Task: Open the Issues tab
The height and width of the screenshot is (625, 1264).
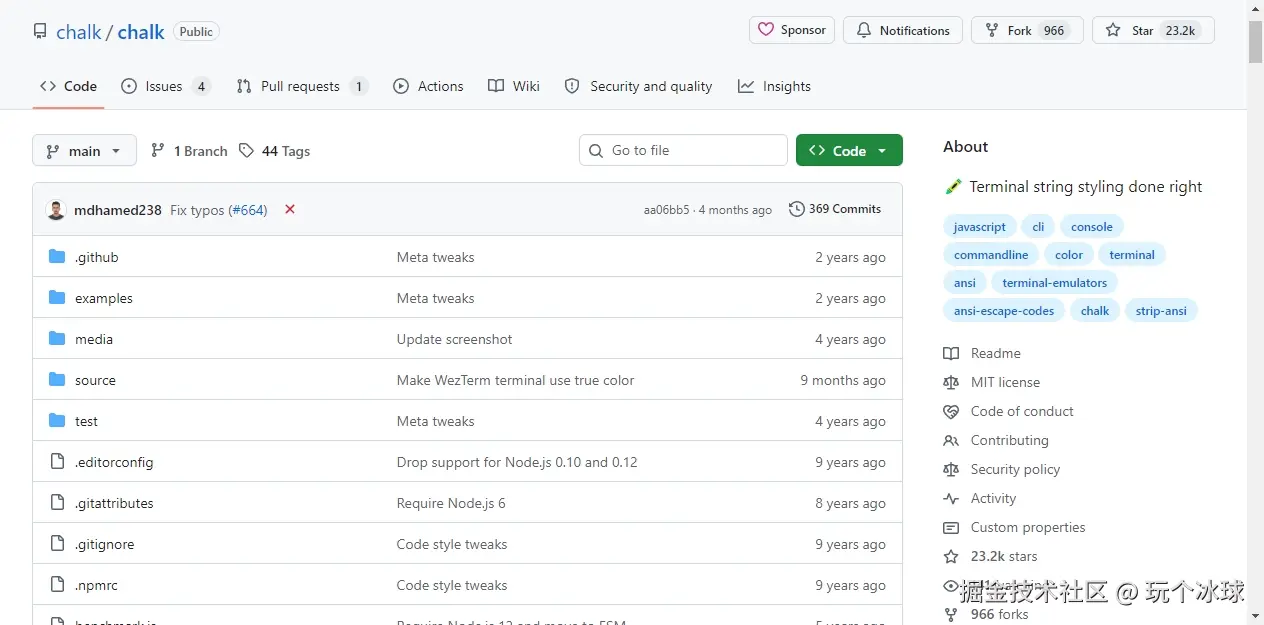Action: tap(166, 86)
